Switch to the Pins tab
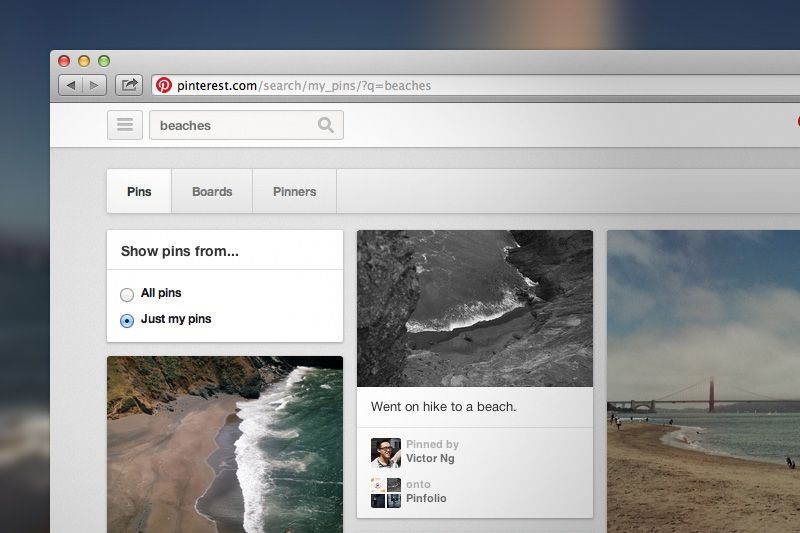This screenshot has height=533, width=800. [x=139, y=191]
